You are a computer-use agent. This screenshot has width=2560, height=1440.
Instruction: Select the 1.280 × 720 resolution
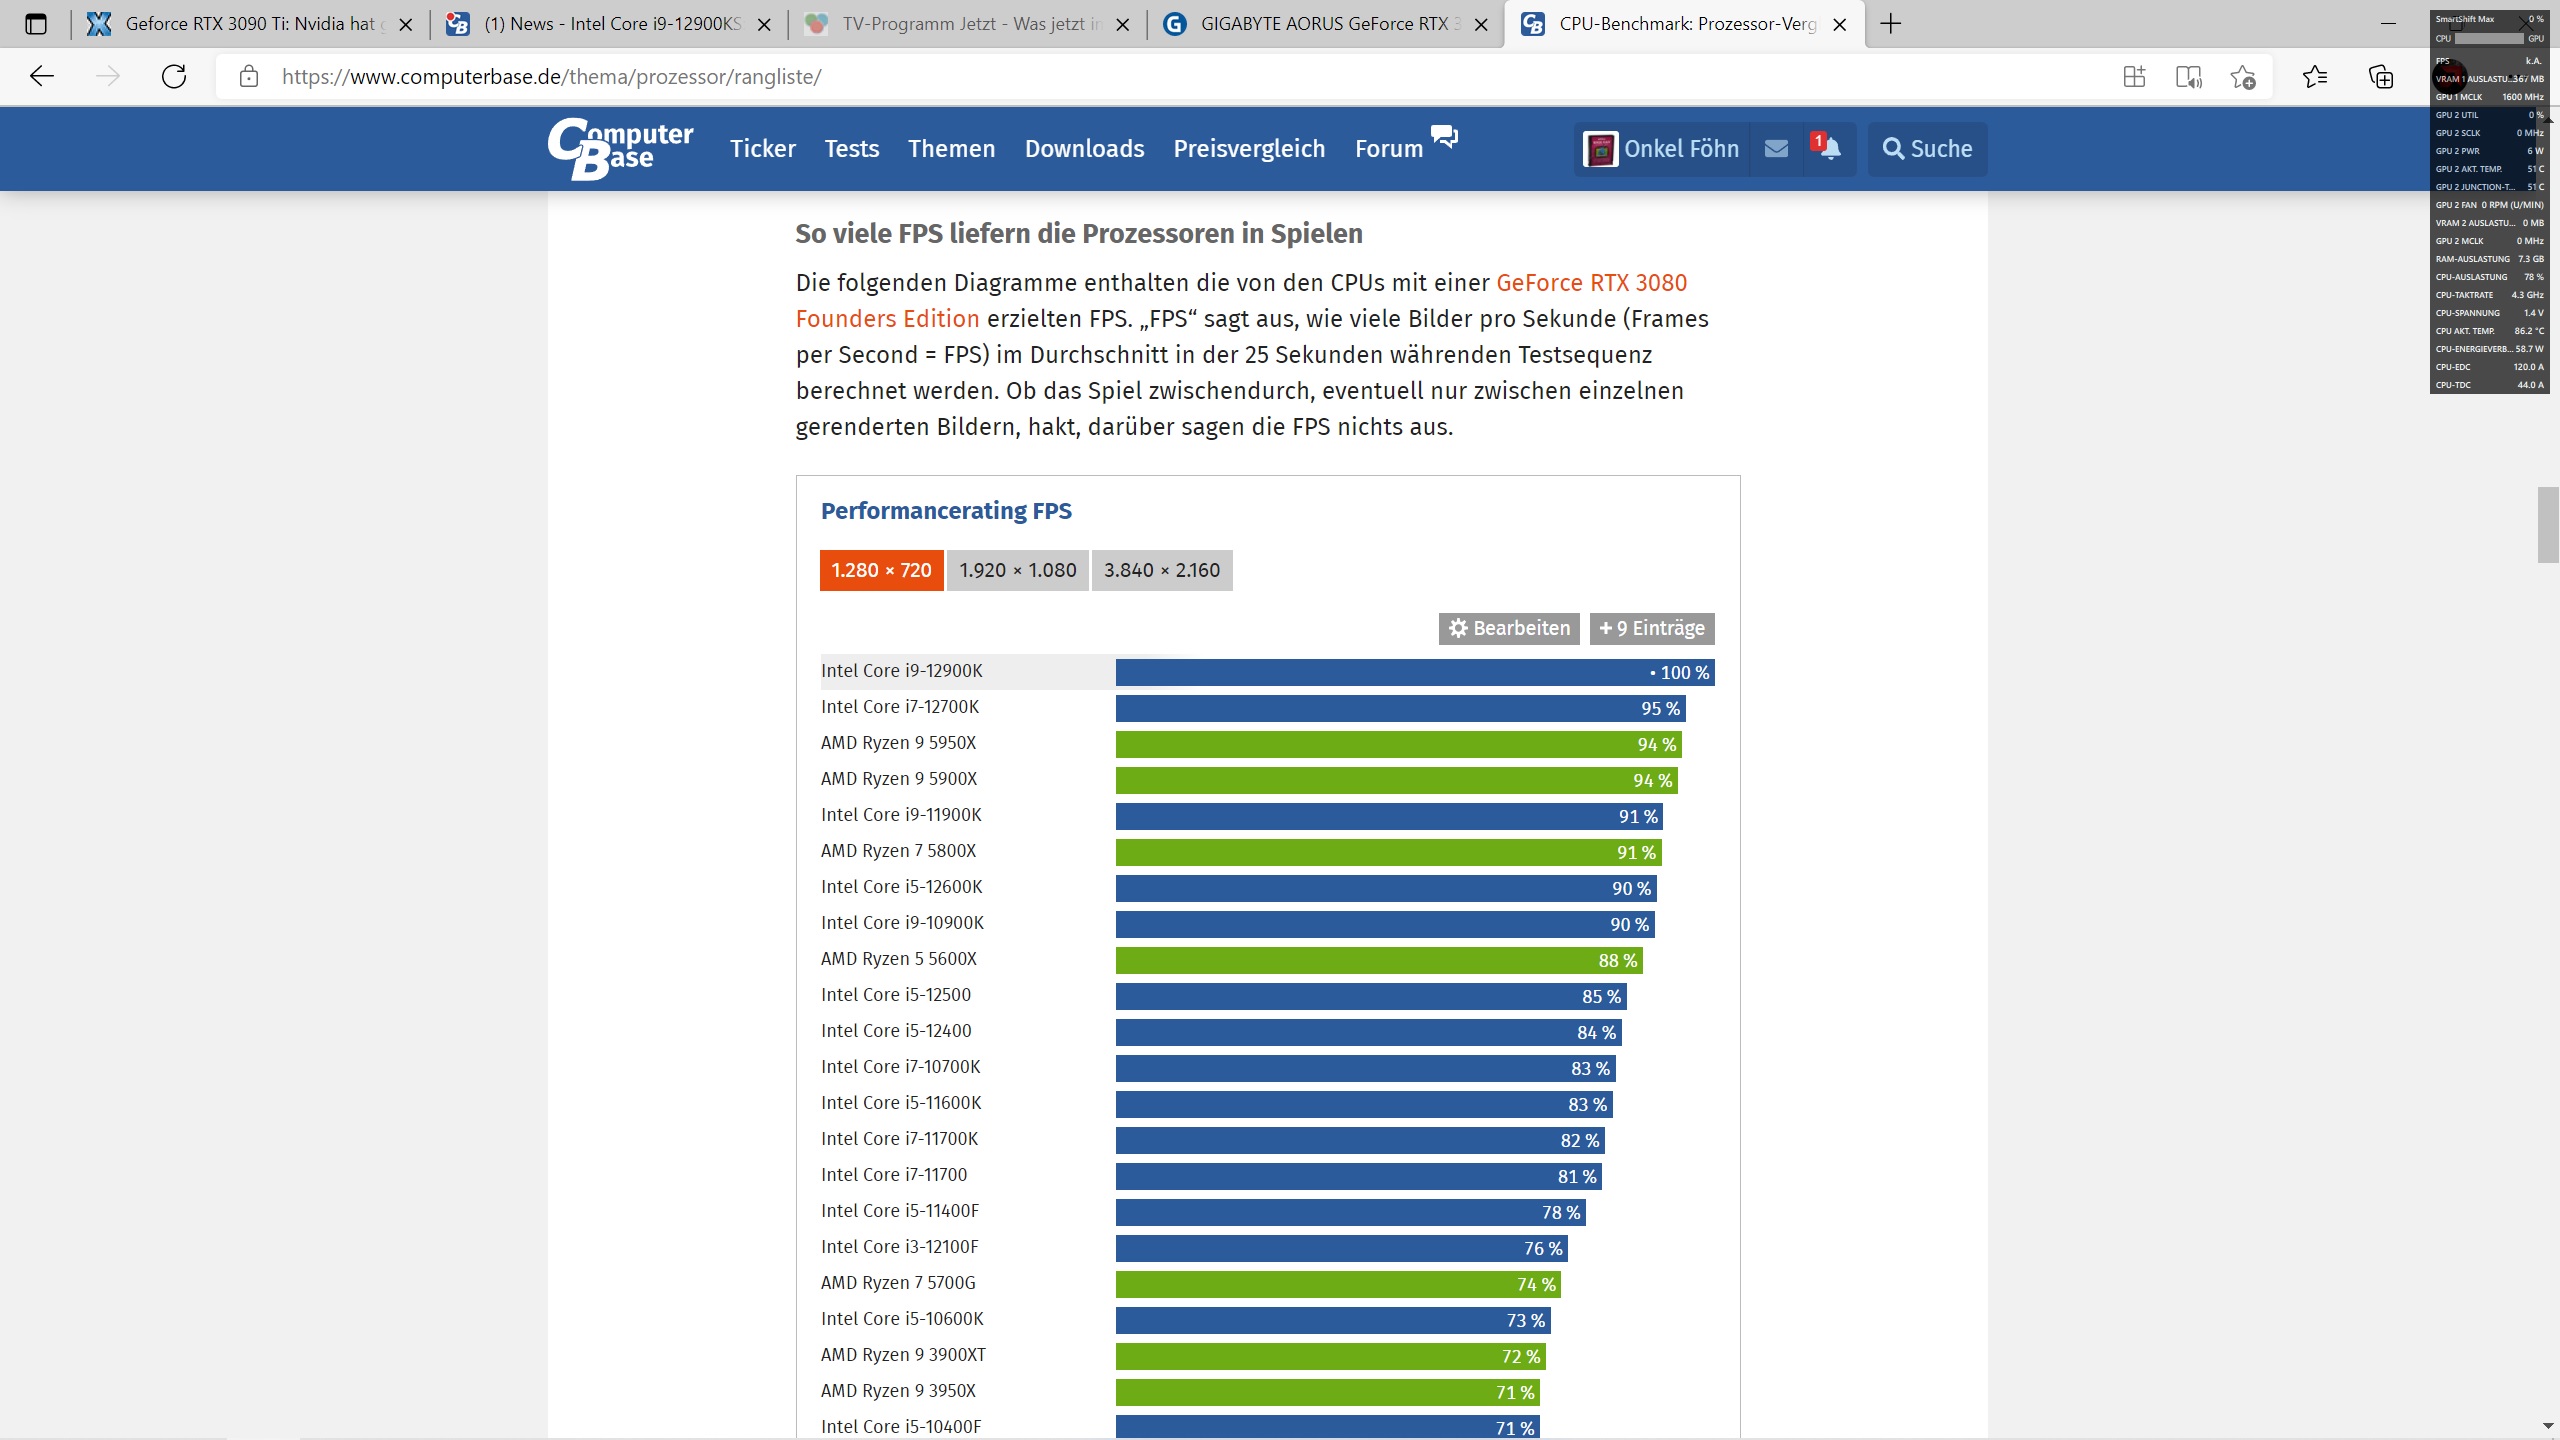[x=881, y=570]
